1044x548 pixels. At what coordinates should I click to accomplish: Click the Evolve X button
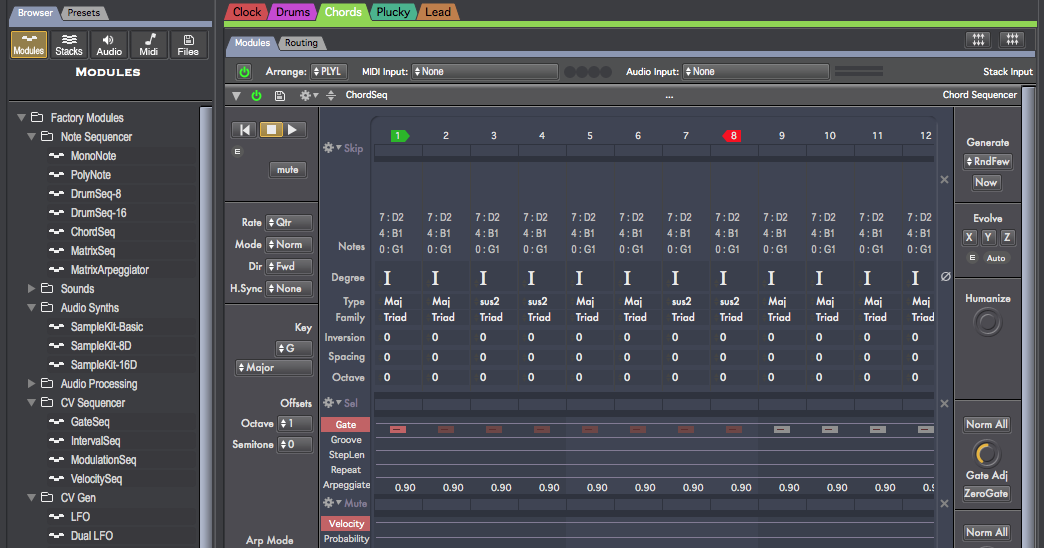point(969,237)
